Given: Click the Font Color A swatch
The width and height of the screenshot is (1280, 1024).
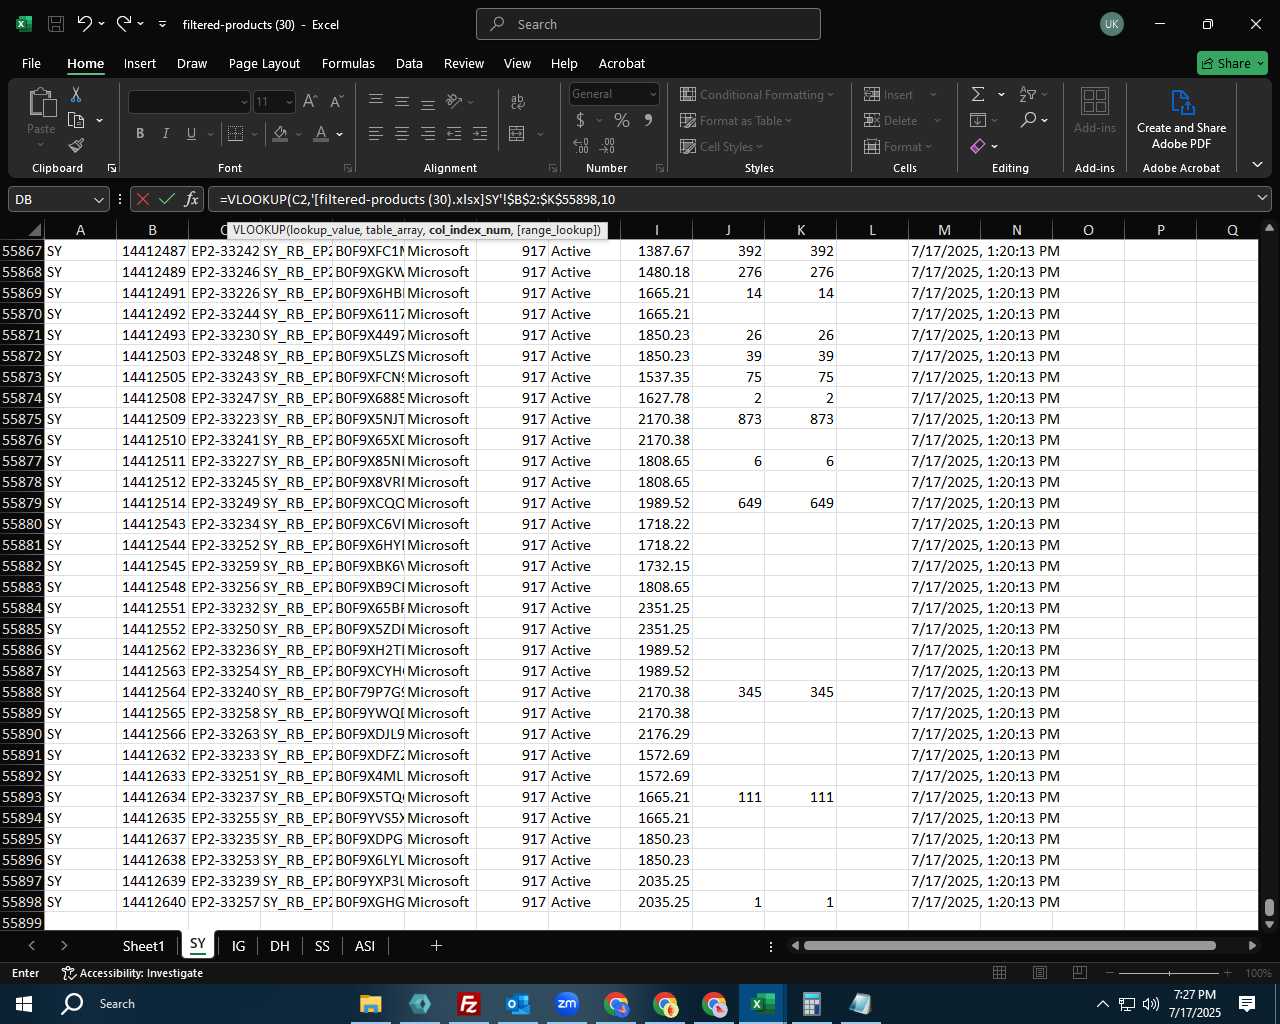Looking at the screenshot, I should pyautogui.click(x=321, y=134).
